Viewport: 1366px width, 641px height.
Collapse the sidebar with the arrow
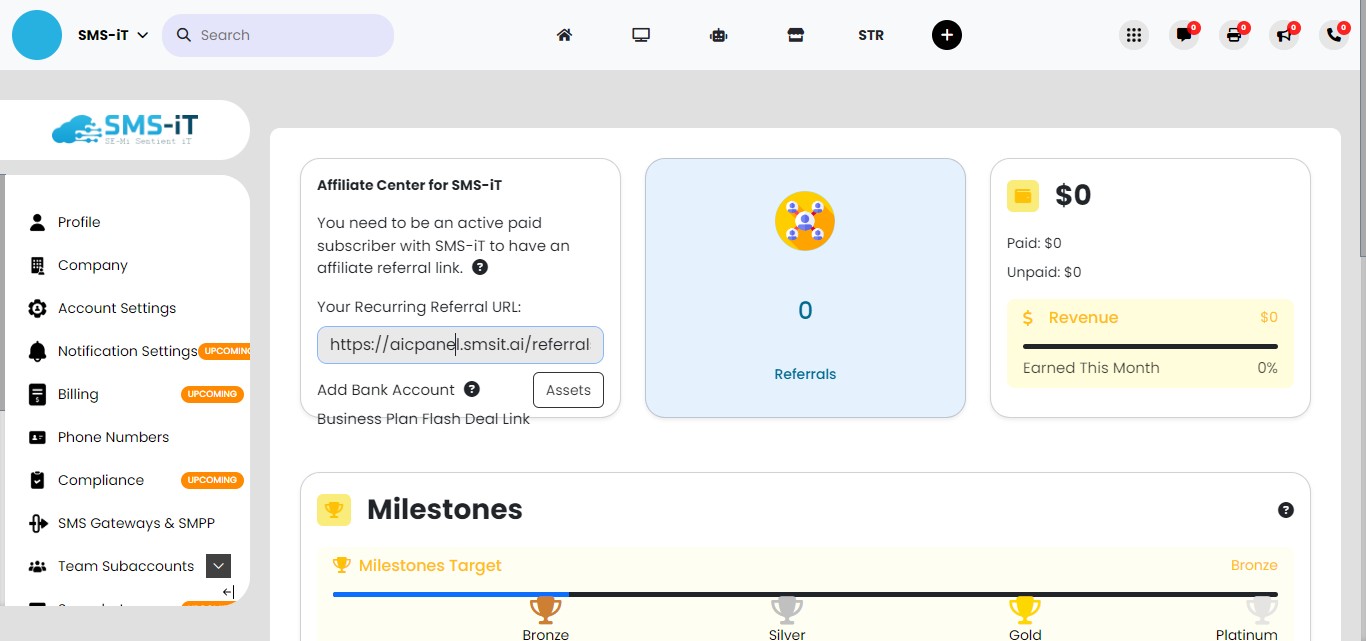227,592
